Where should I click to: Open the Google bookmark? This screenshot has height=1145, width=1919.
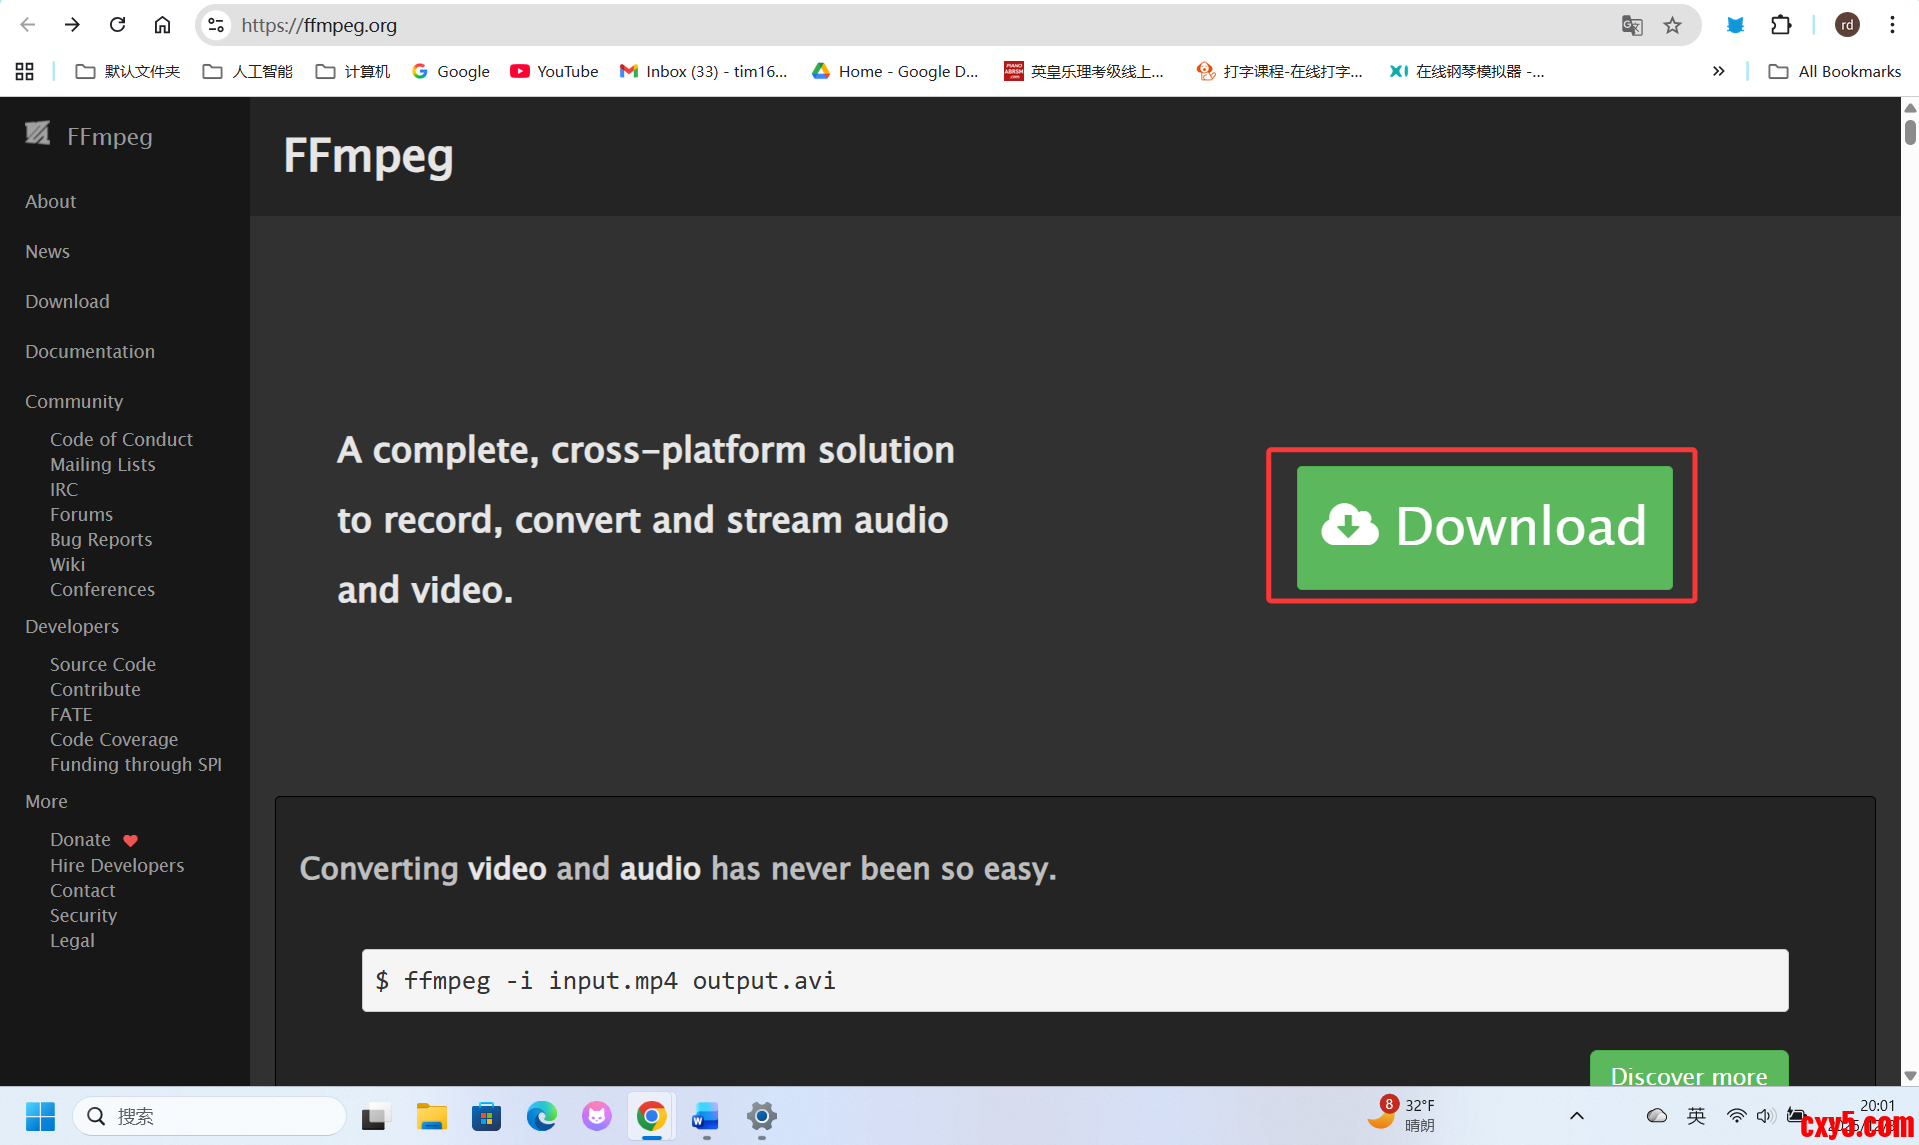pyautogui.click(x=451, y=71)
